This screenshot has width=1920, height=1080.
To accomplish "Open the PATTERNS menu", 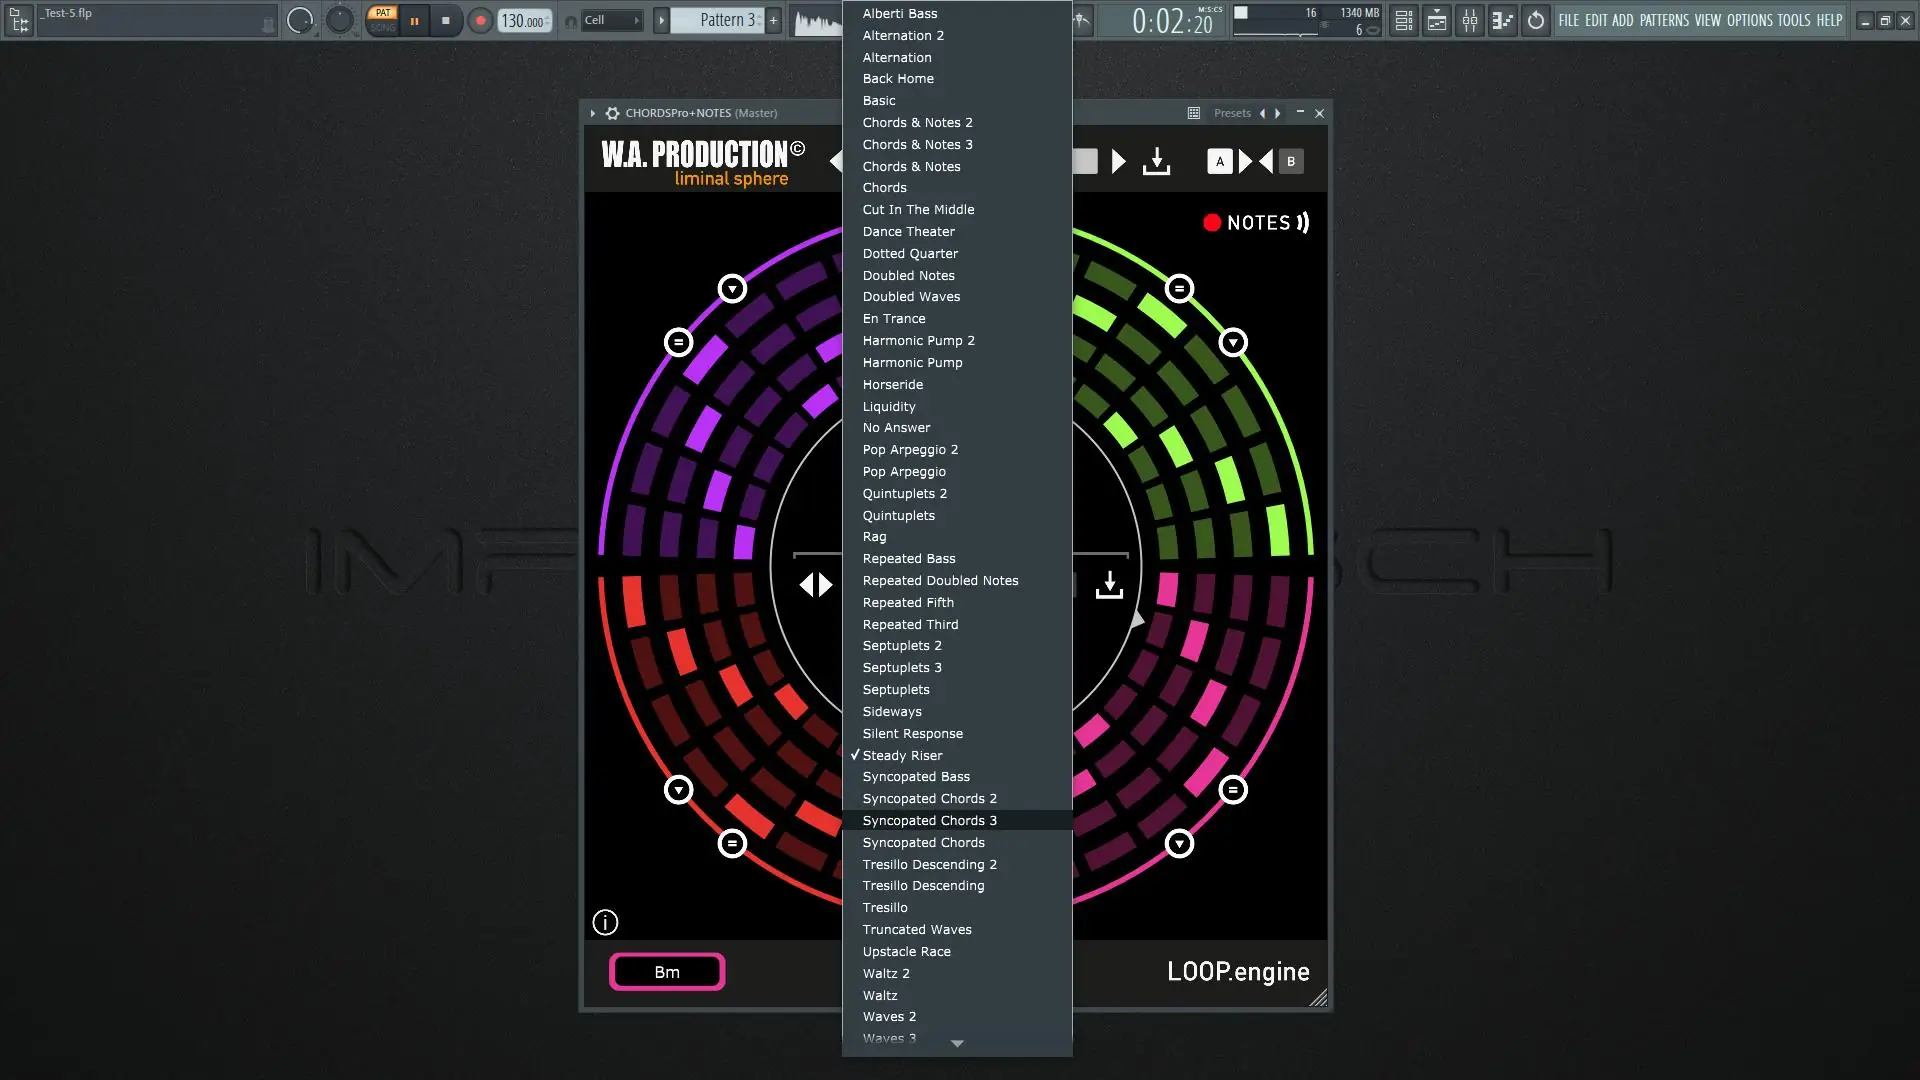I will (x=1664, y=20).
